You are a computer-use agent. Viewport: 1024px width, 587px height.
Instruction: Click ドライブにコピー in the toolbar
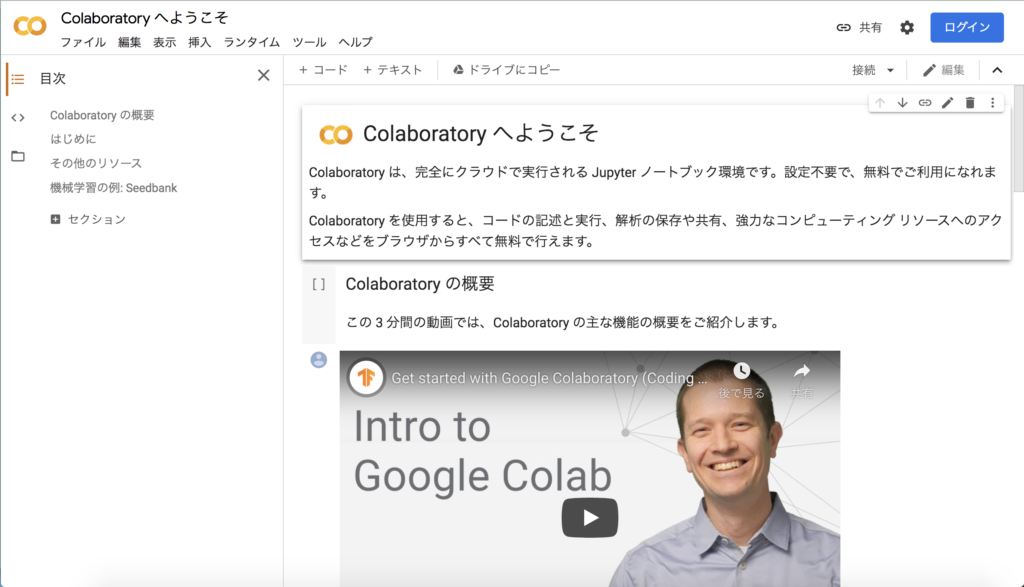tap(507, 70)
